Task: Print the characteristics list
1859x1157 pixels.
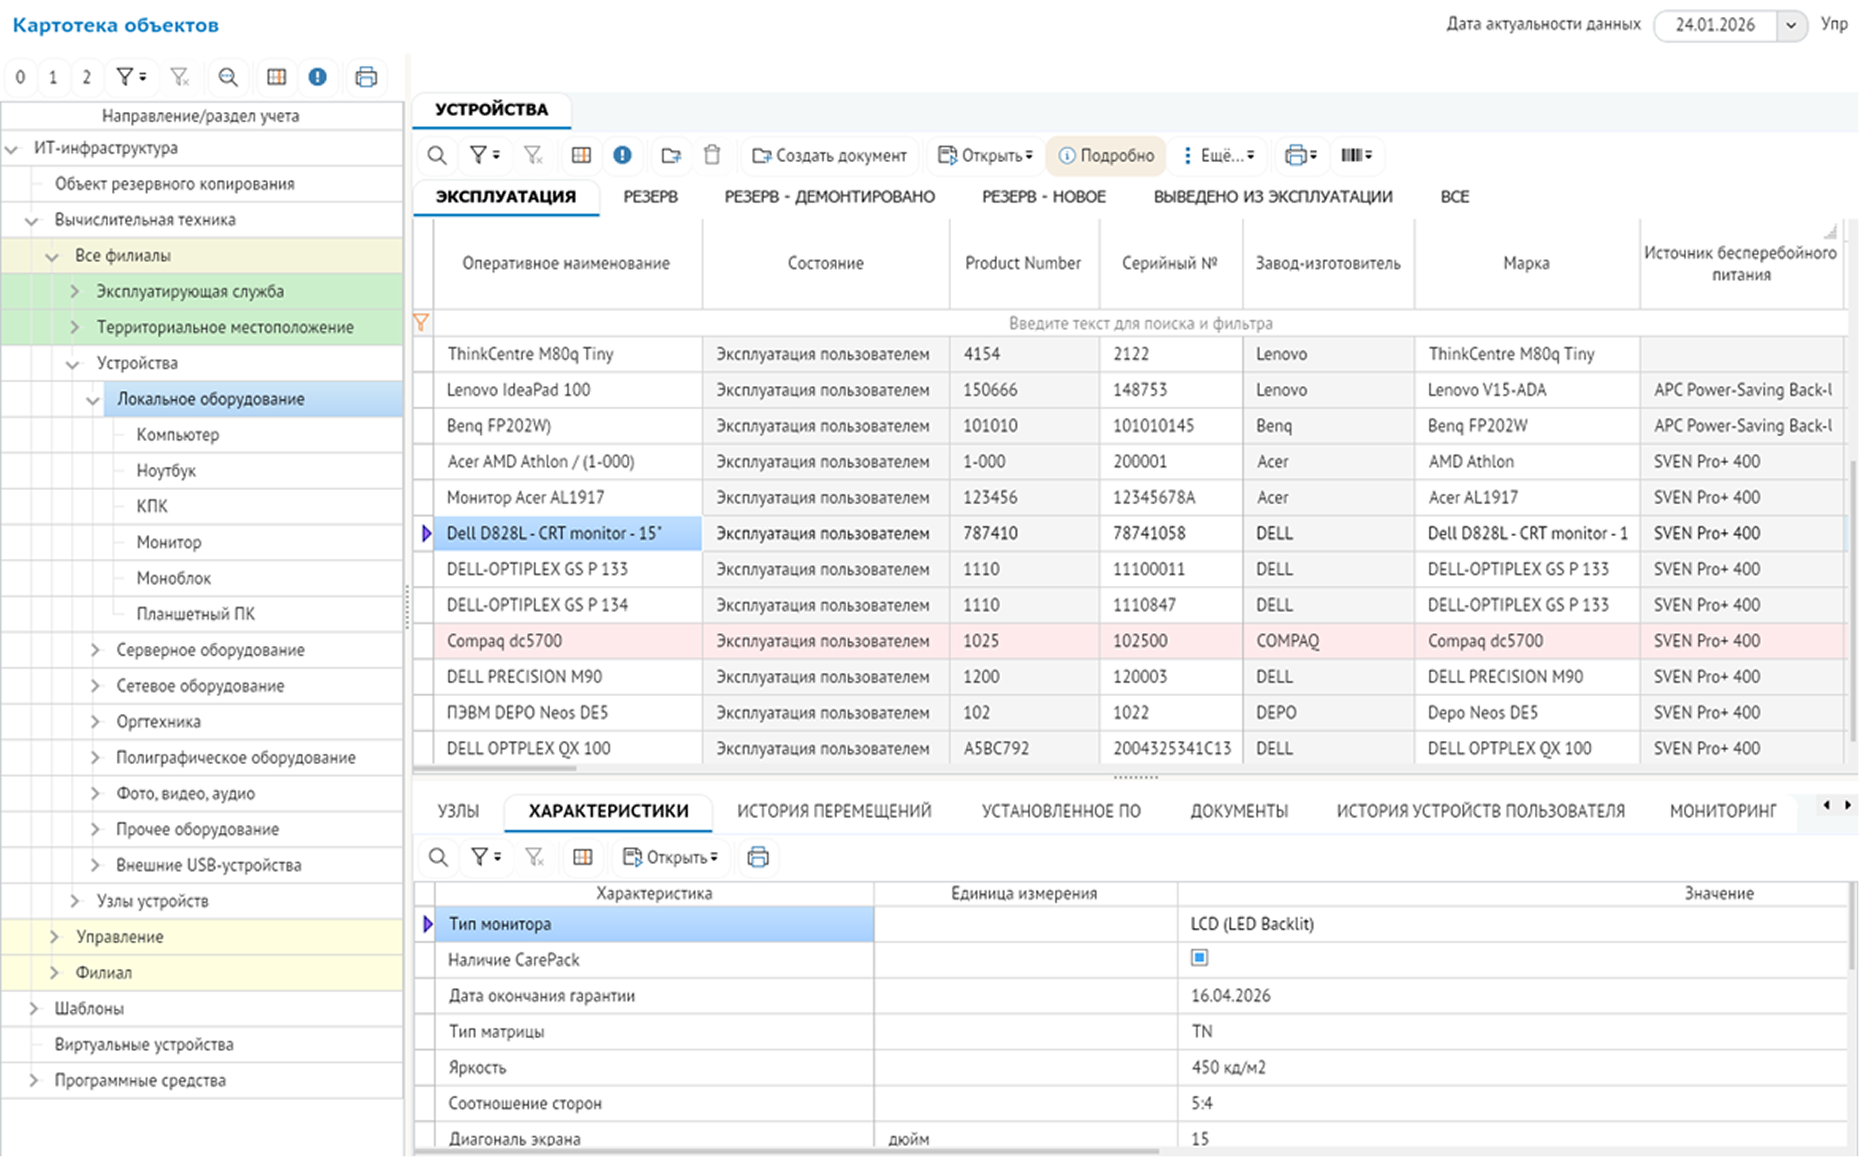Action: tap(758, 857)
